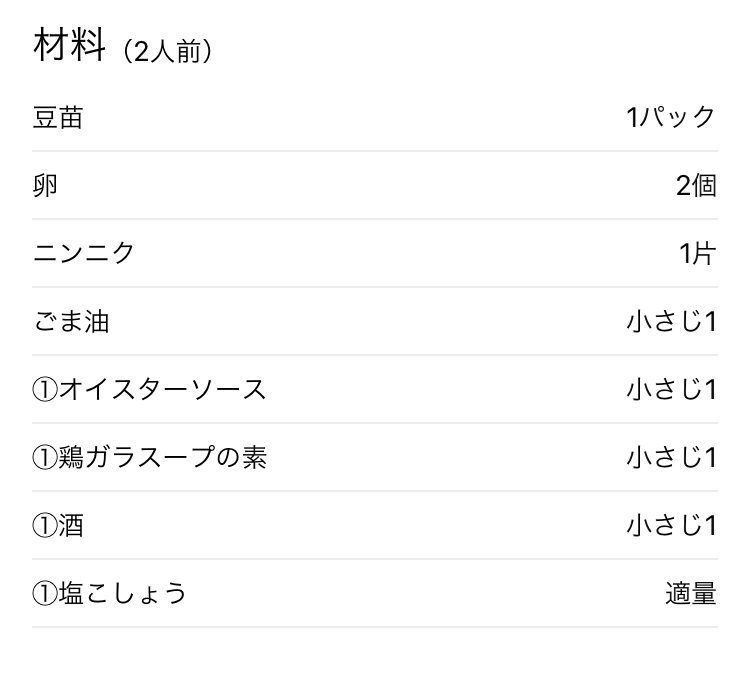Click the 小さじ1 quantity for 酒
Screen dimensions: 750x675
tap(671, 525)
